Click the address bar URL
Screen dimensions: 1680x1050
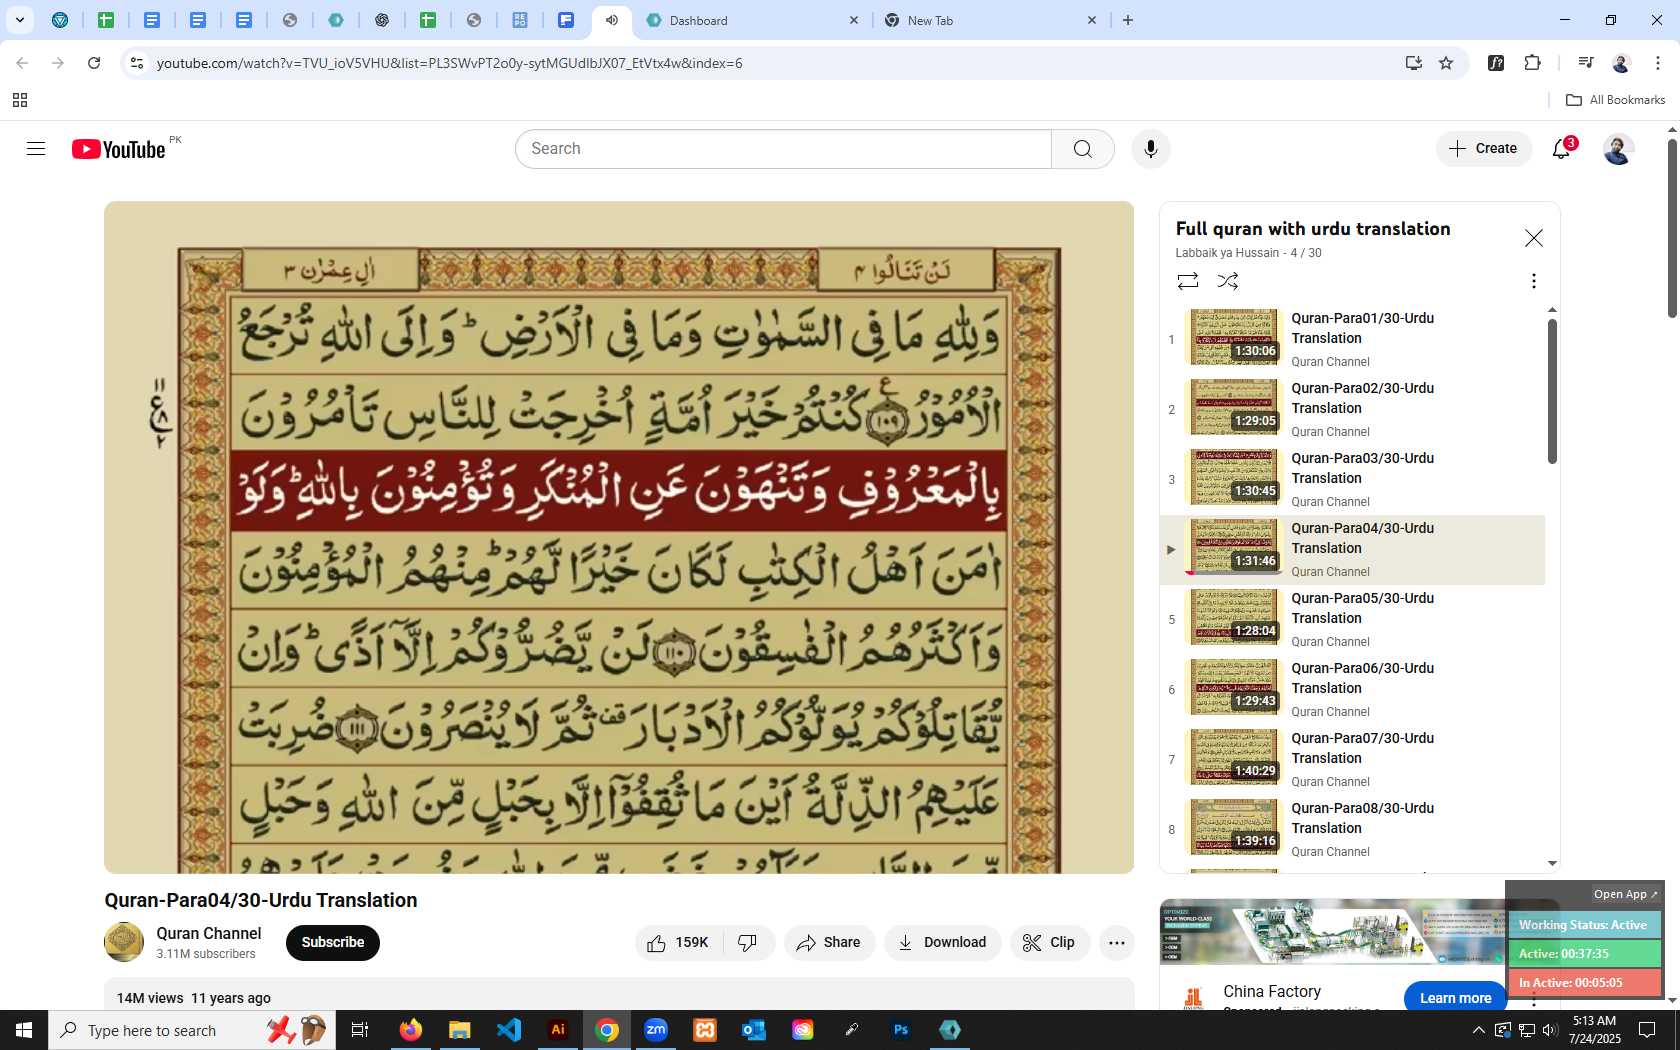449,63
